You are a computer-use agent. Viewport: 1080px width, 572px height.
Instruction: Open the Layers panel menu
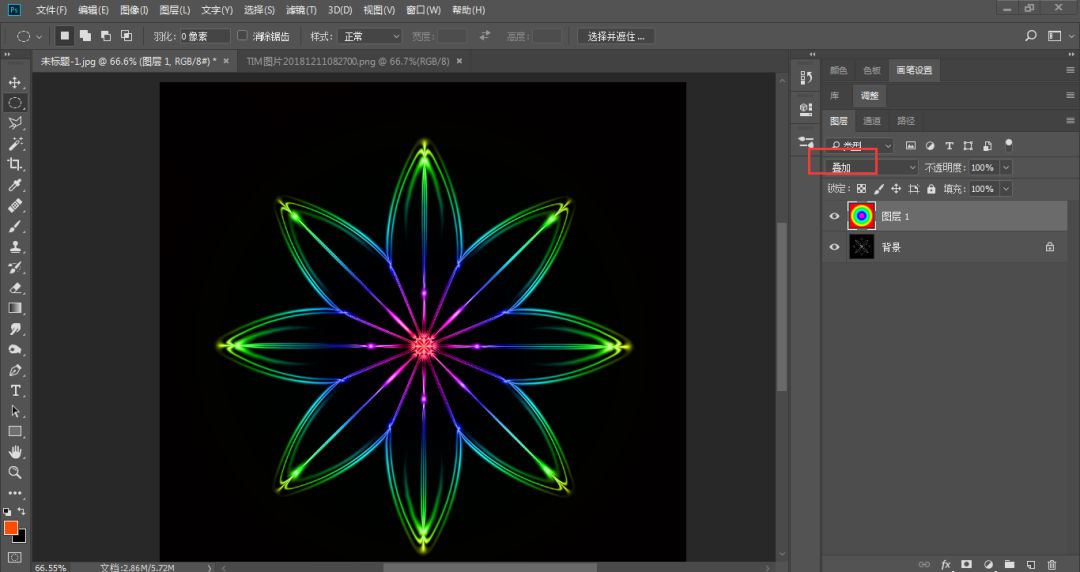click(x=1070, y=121)
